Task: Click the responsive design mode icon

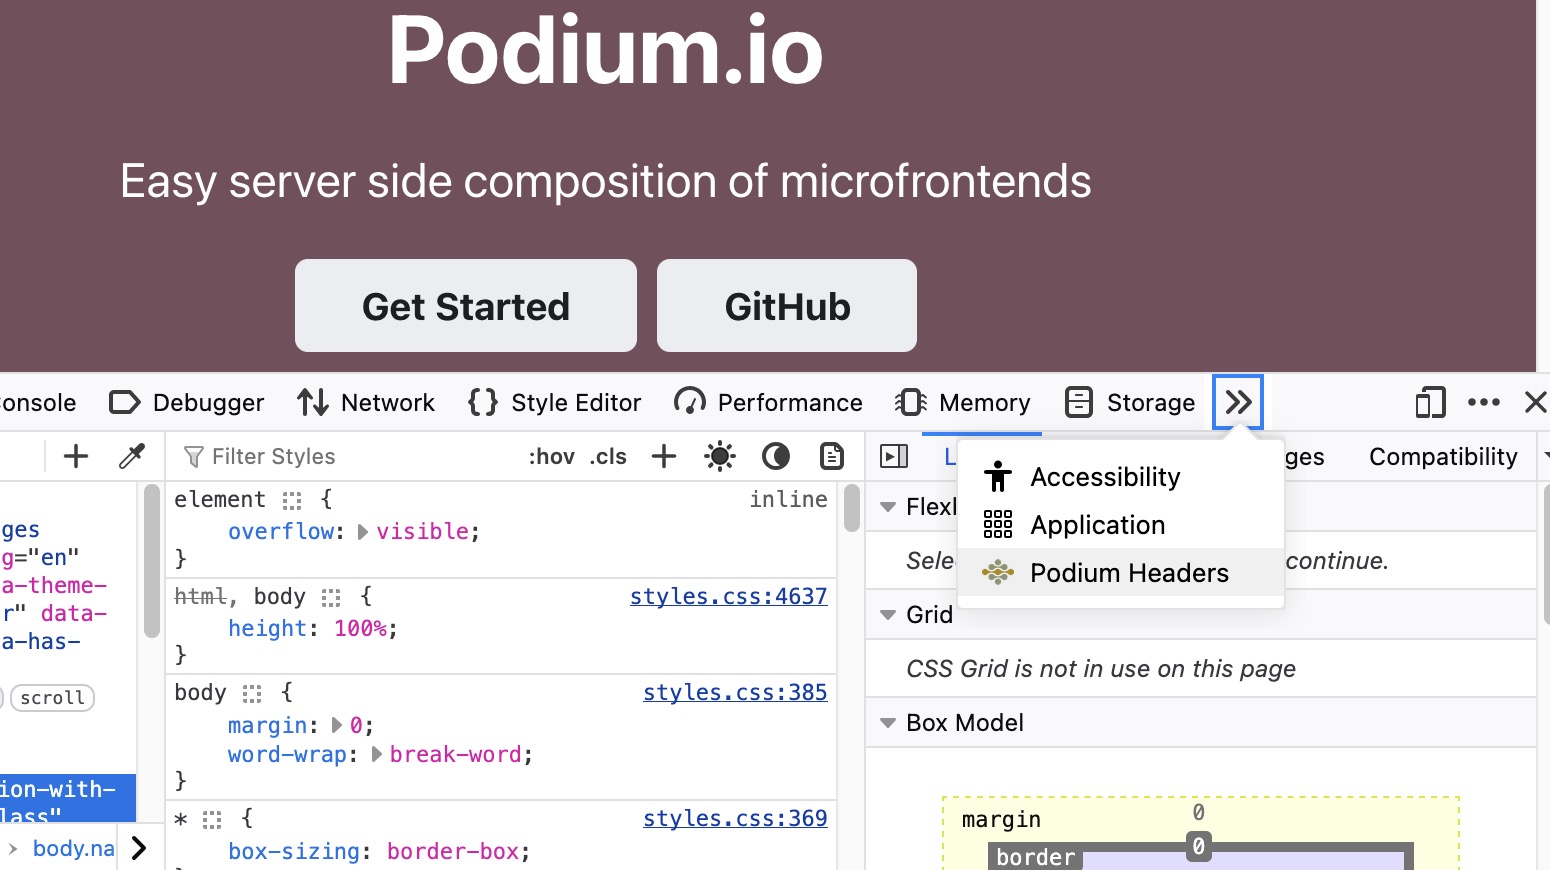Action: (1430, 403)
